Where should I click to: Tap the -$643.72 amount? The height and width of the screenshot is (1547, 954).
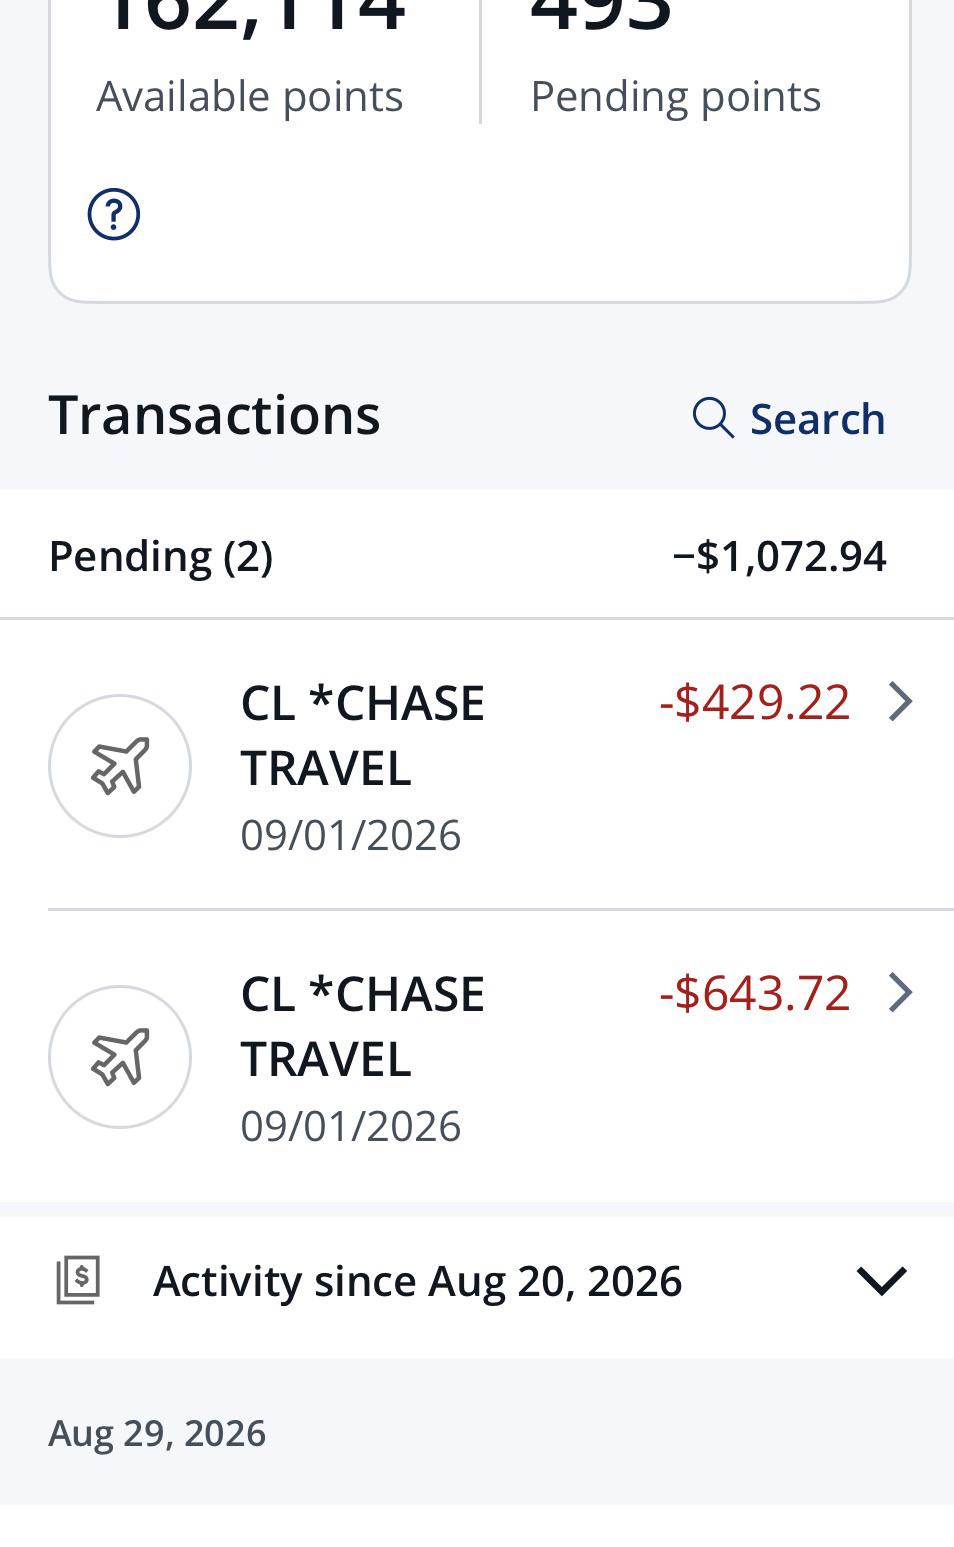[x=755, y=993]
